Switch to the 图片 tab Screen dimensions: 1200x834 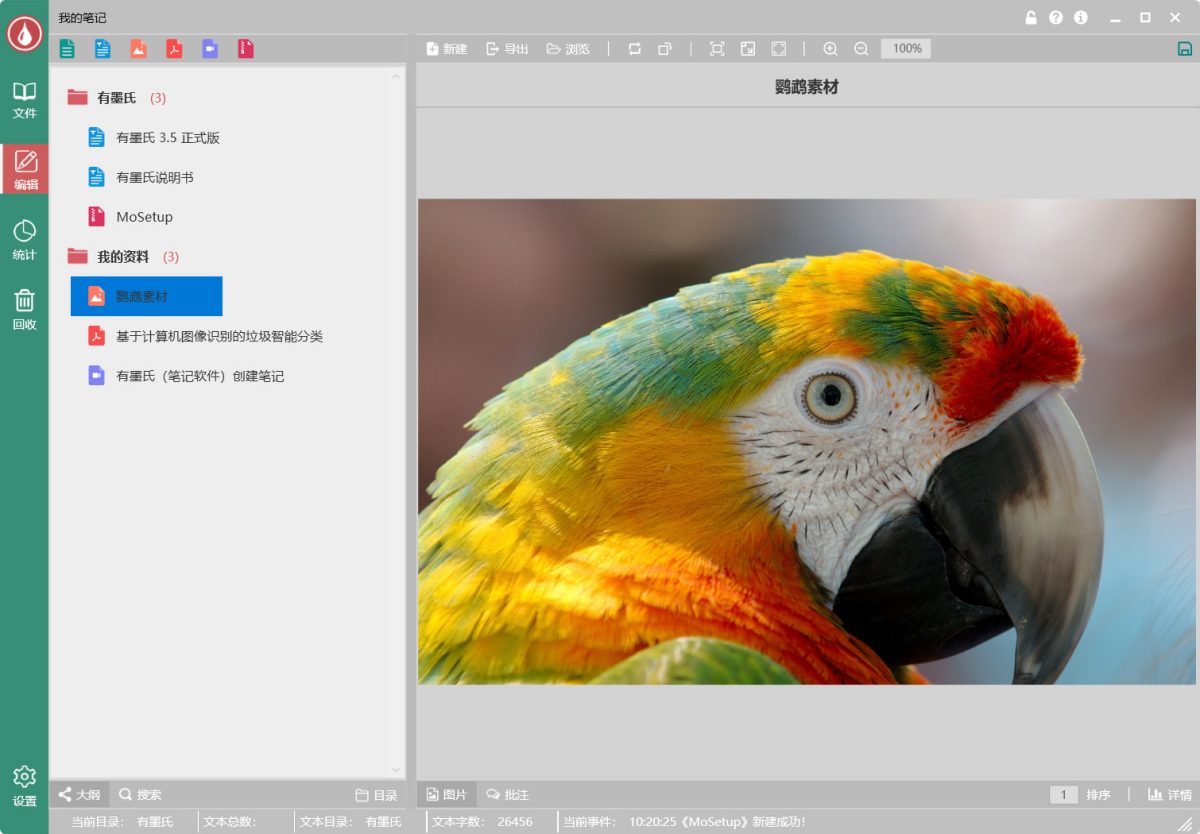(446, 795)
